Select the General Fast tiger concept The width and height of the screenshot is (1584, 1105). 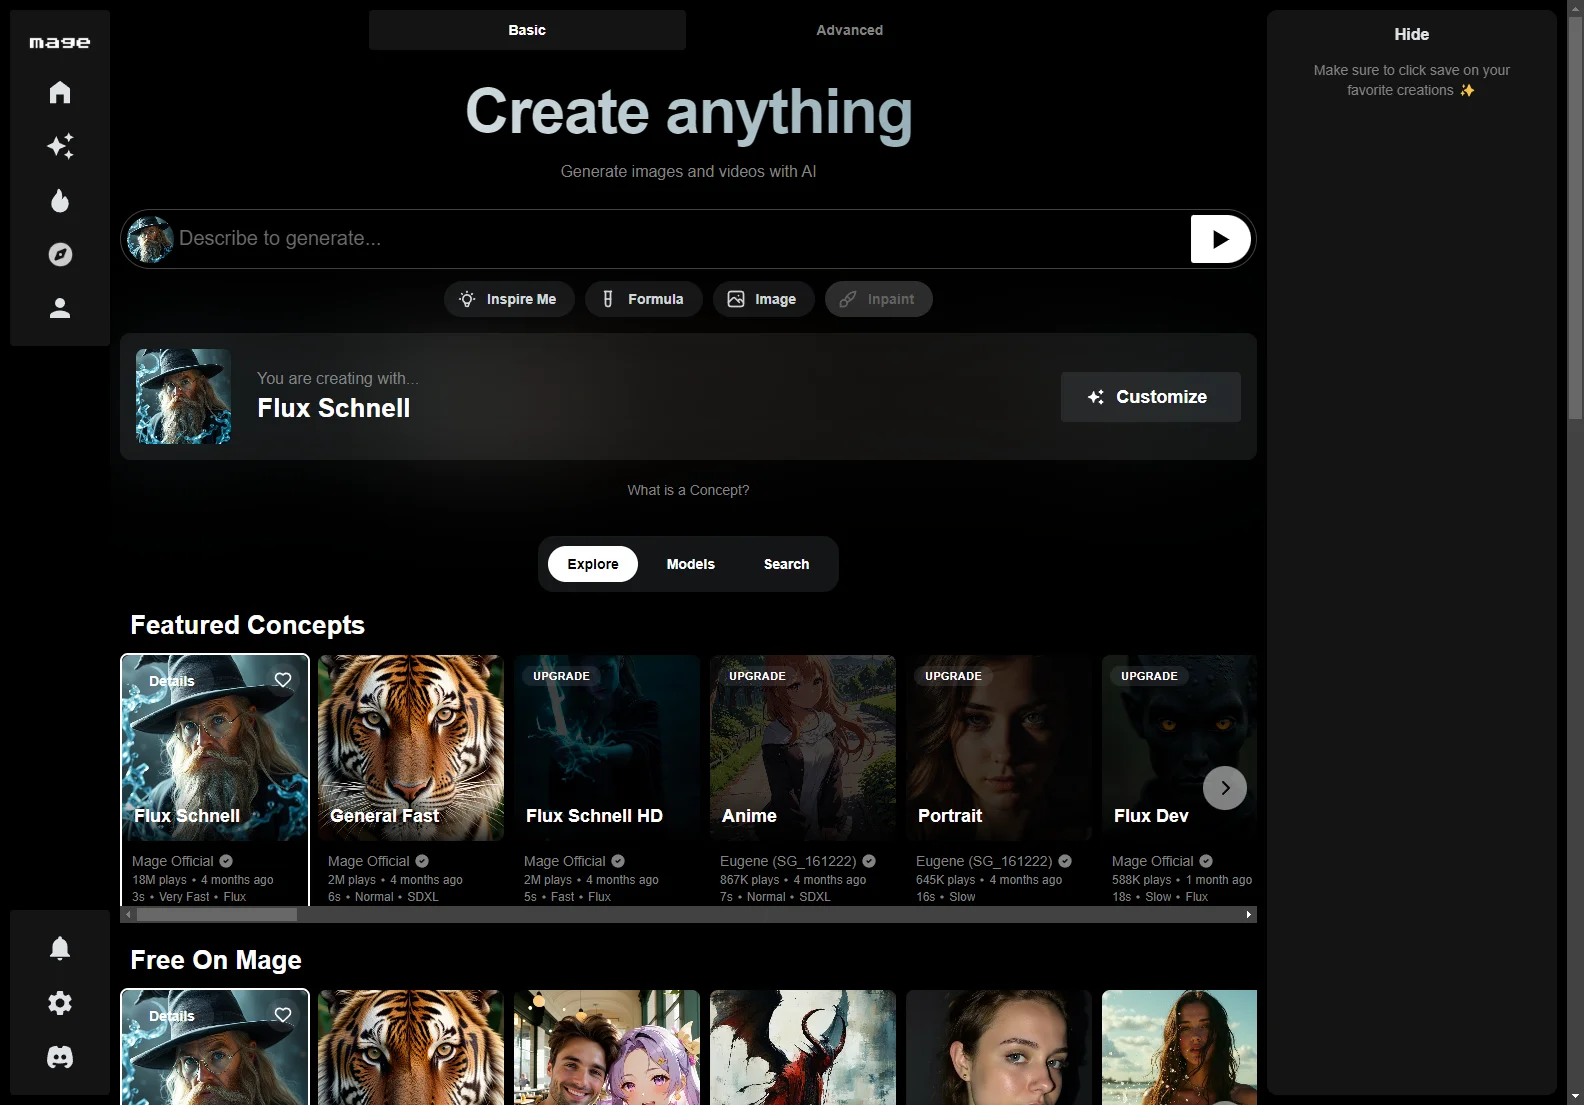pyautogui.click(x=411, y=748)
